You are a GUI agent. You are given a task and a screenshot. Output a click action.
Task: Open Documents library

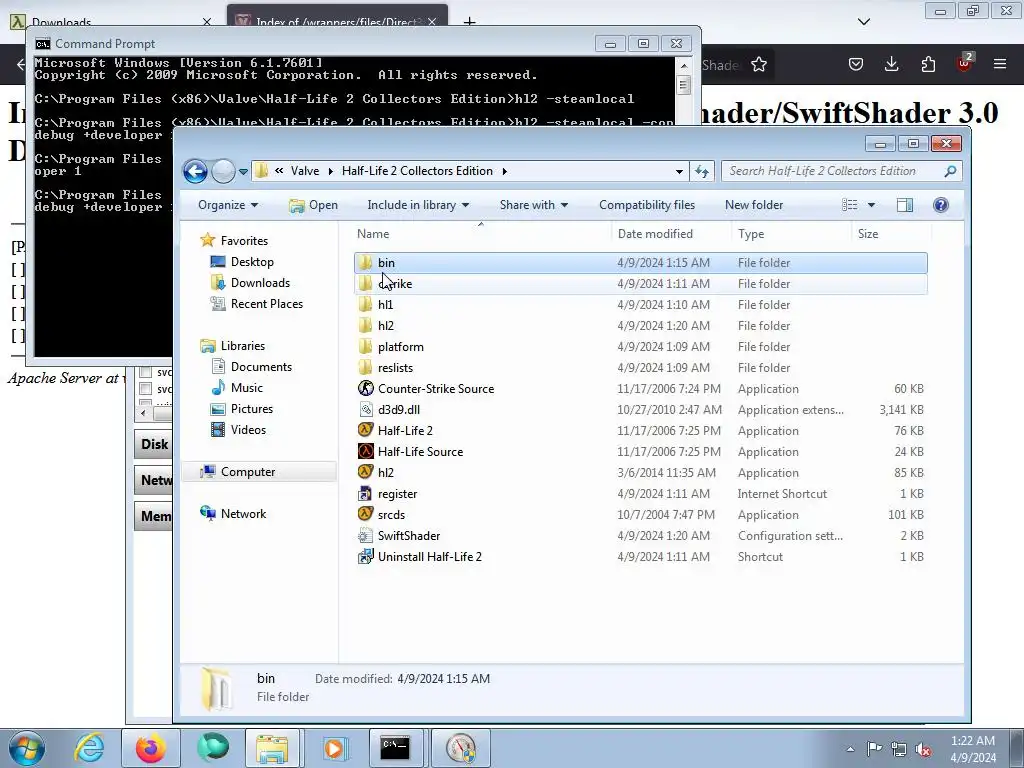point(261,367)
